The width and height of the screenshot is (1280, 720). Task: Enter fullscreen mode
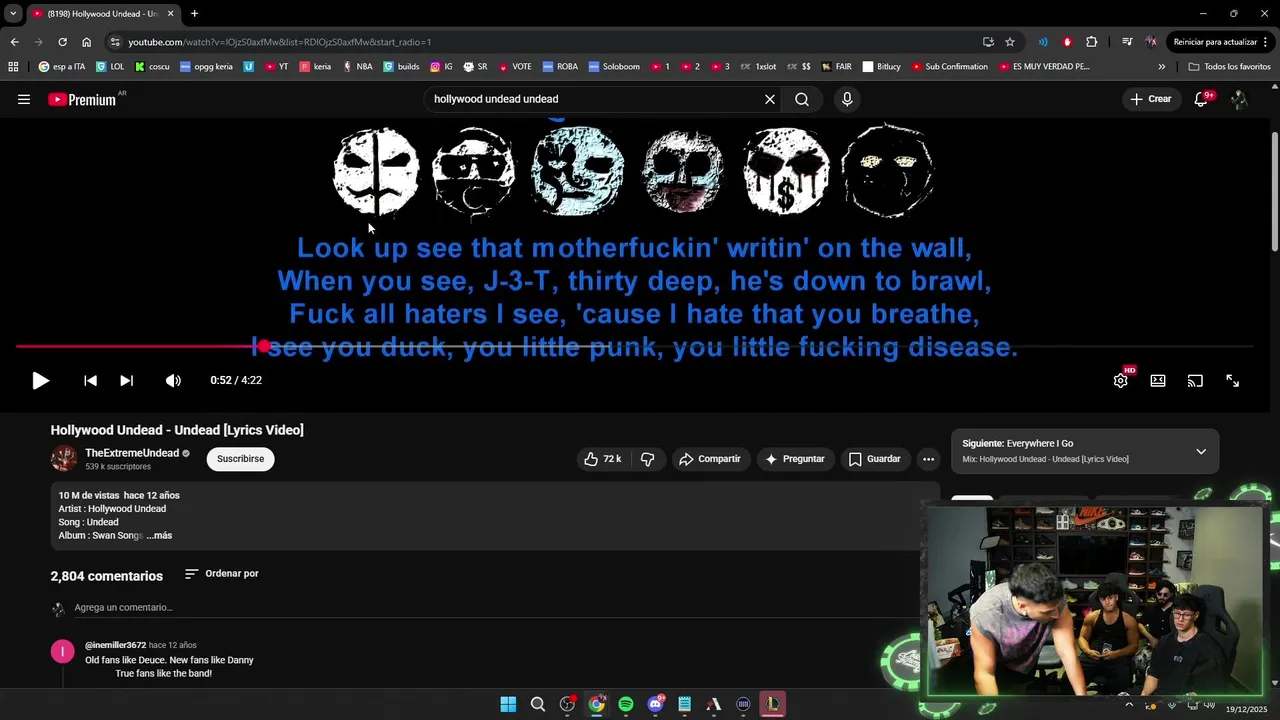point(1232,380)
